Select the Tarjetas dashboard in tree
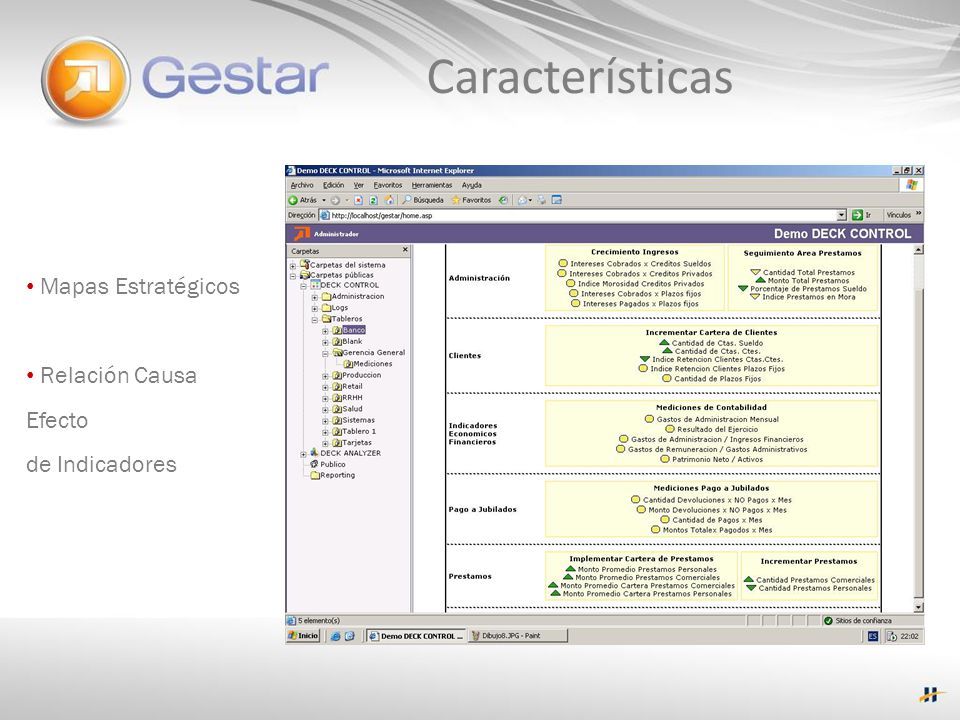This screenshot has width=960, height=720. (357, 443)
